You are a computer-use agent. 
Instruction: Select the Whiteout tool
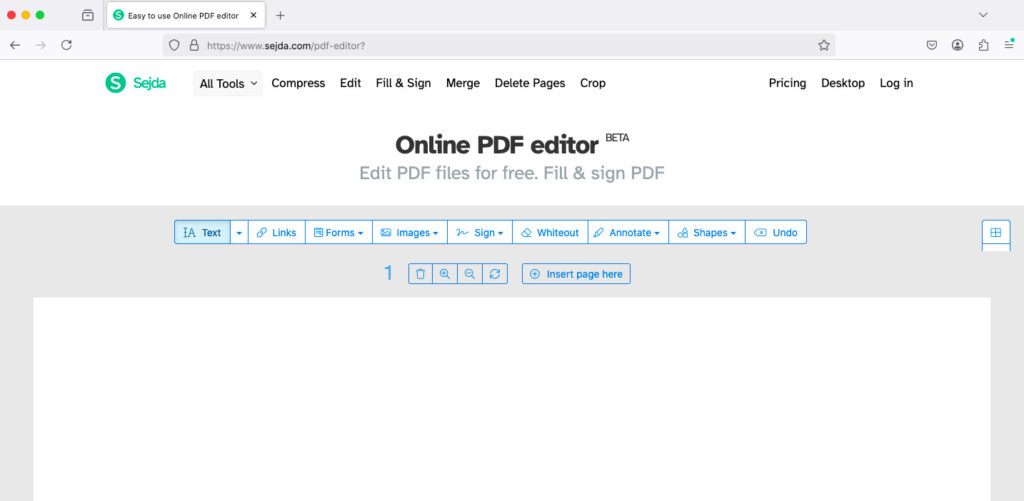550,232
